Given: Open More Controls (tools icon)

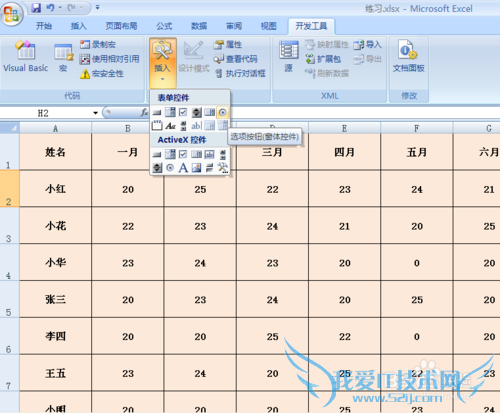Looking at the screenshot, I should 223,168.
